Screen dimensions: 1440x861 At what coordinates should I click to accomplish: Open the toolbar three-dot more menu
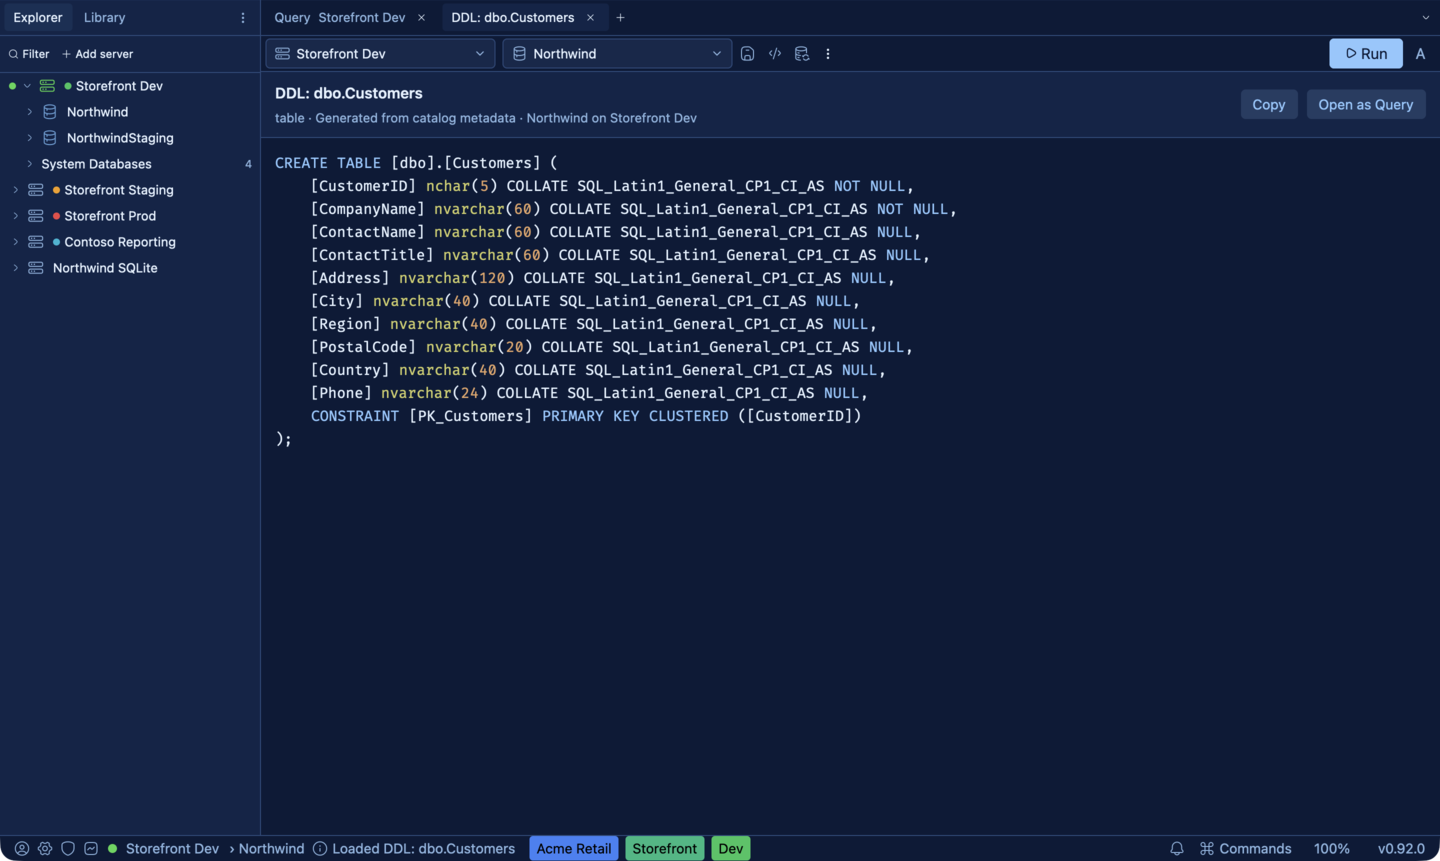point(828,54)
